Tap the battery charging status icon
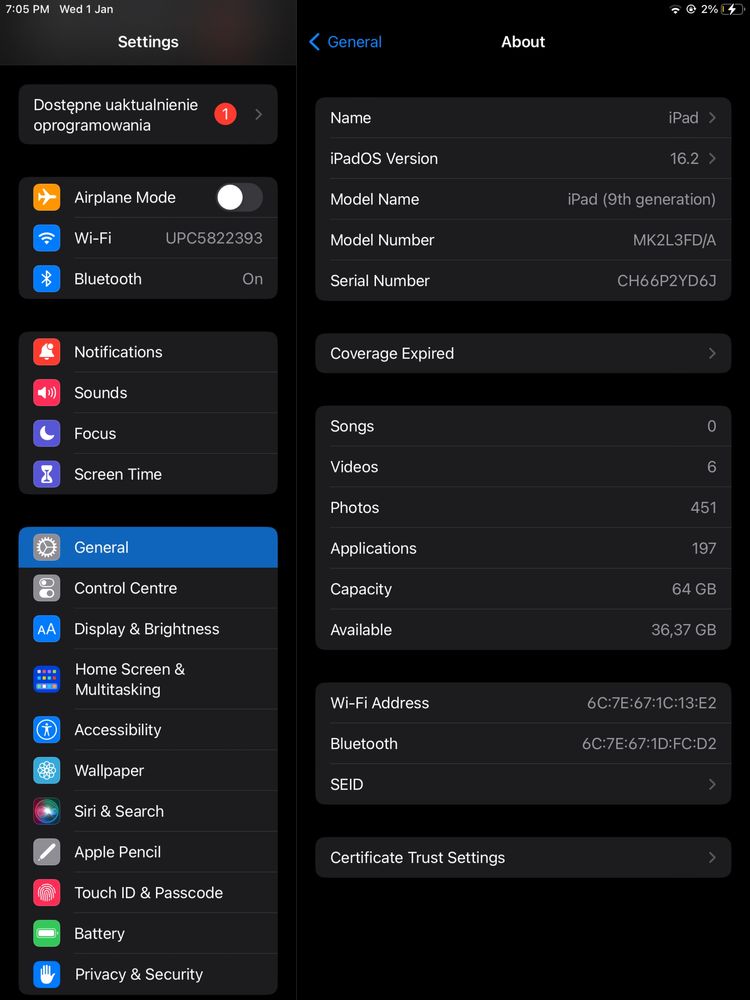 tap(733, 10)
